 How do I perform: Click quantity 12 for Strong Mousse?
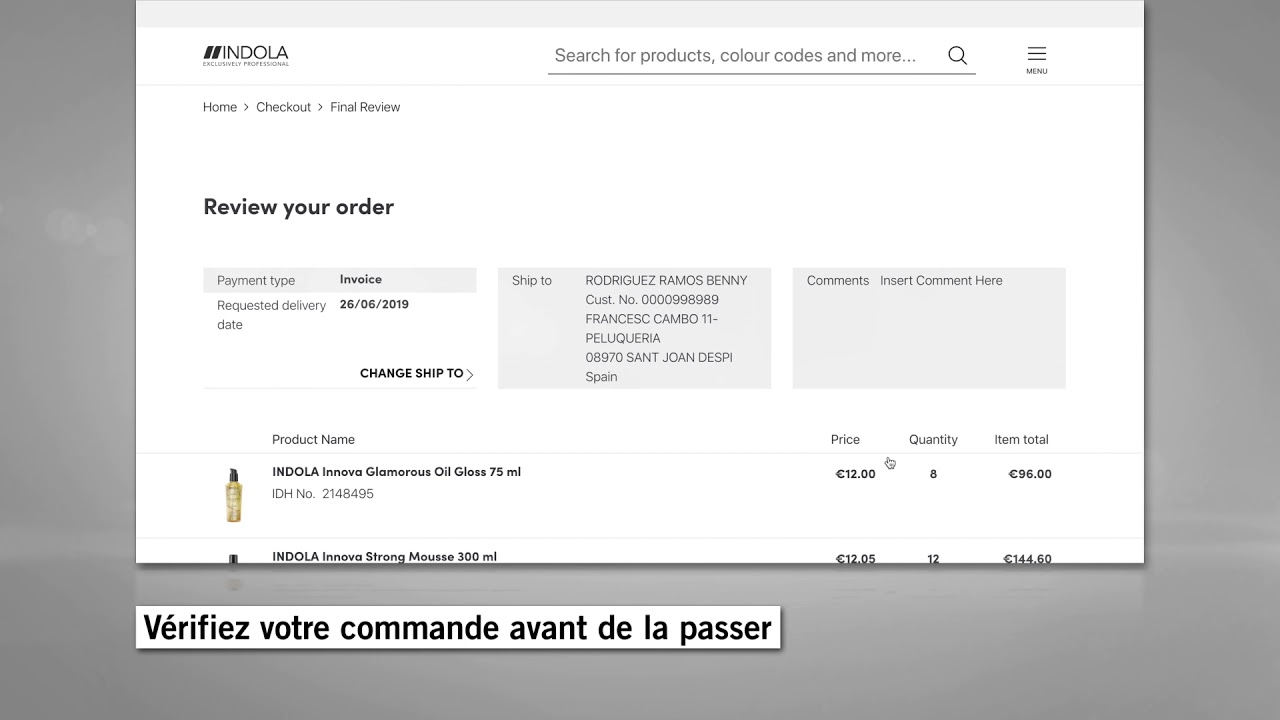point(933,558)
